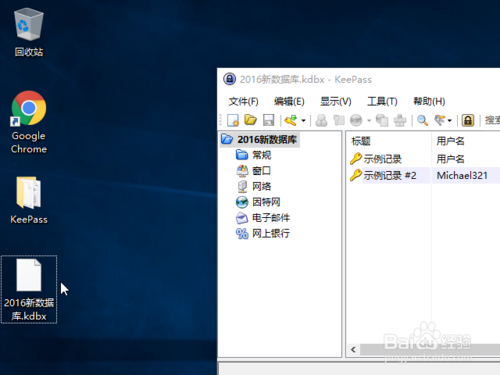Click the entry list scroll-left arrow

click(353, 350)
